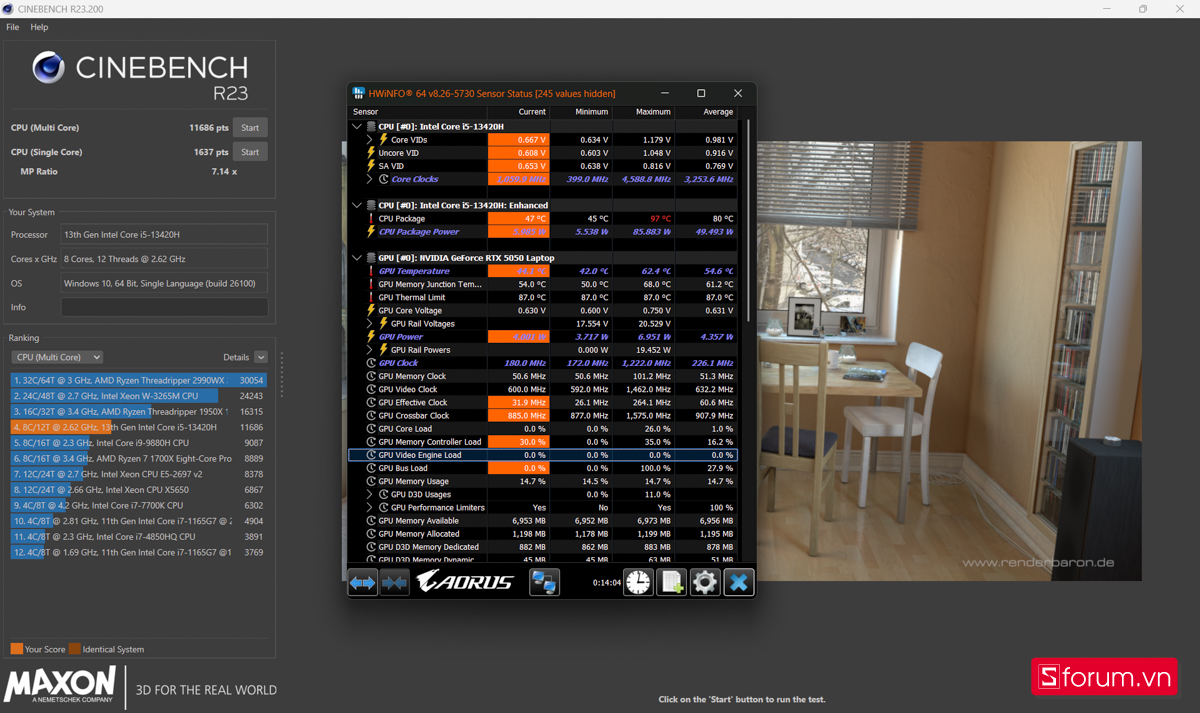
Task: Select ranking row 1 AMD Ryzen Threadripper 2990WX
Action: click(138, 380)
